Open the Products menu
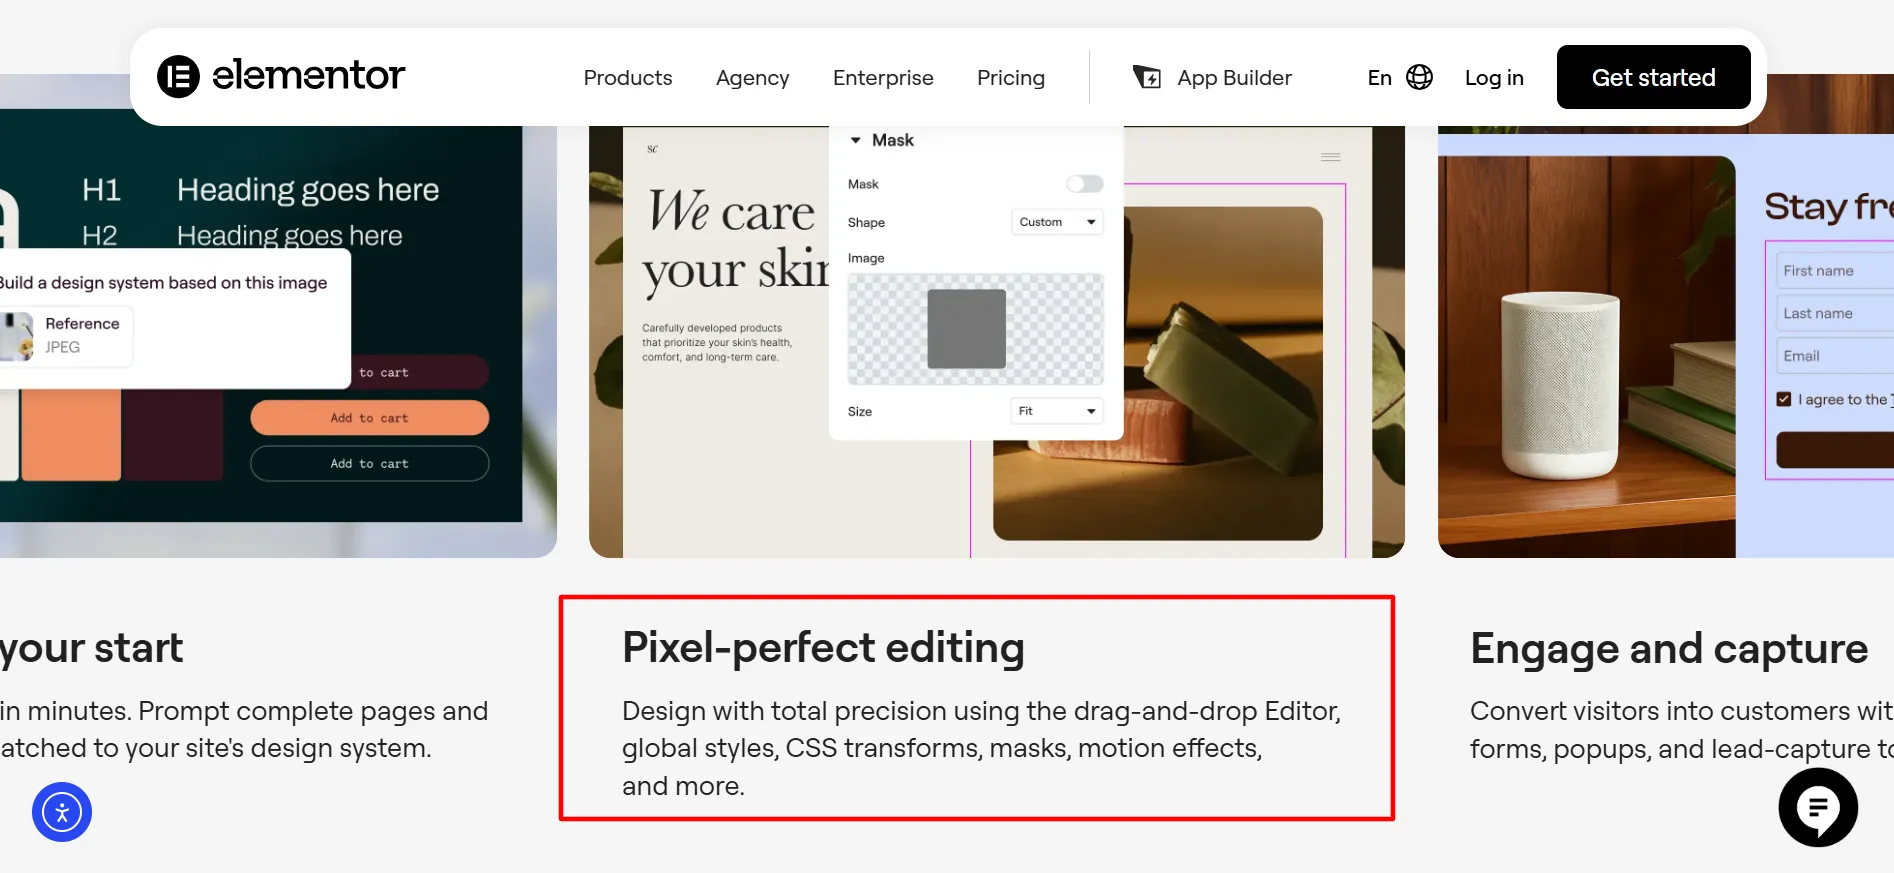 628,78
